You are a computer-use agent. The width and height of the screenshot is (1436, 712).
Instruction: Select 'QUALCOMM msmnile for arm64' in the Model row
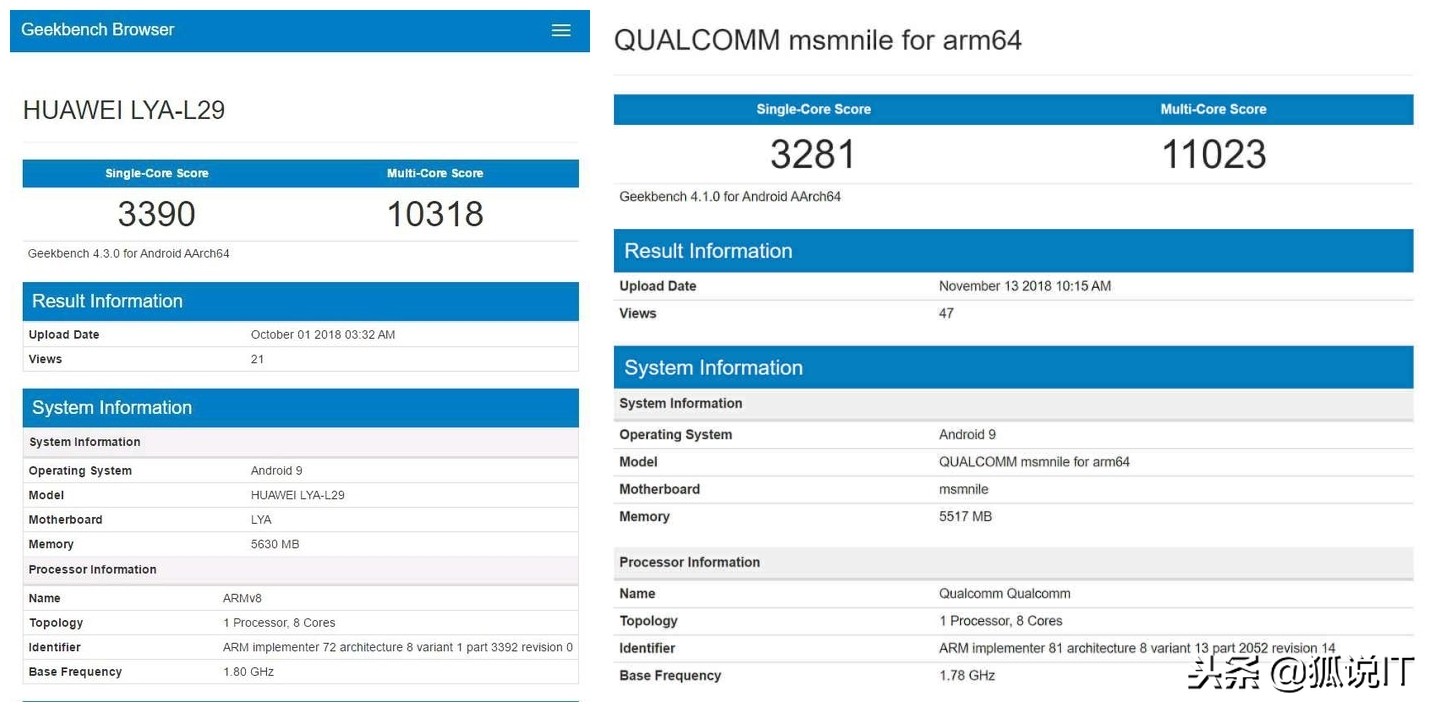1034,462
